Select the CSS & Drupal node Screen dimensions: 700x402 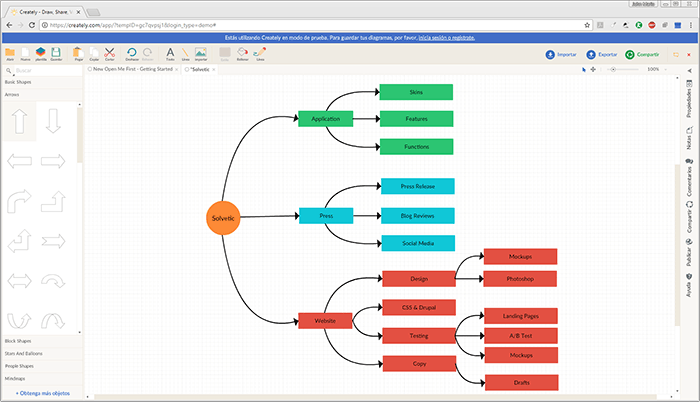tap(419, 307)
